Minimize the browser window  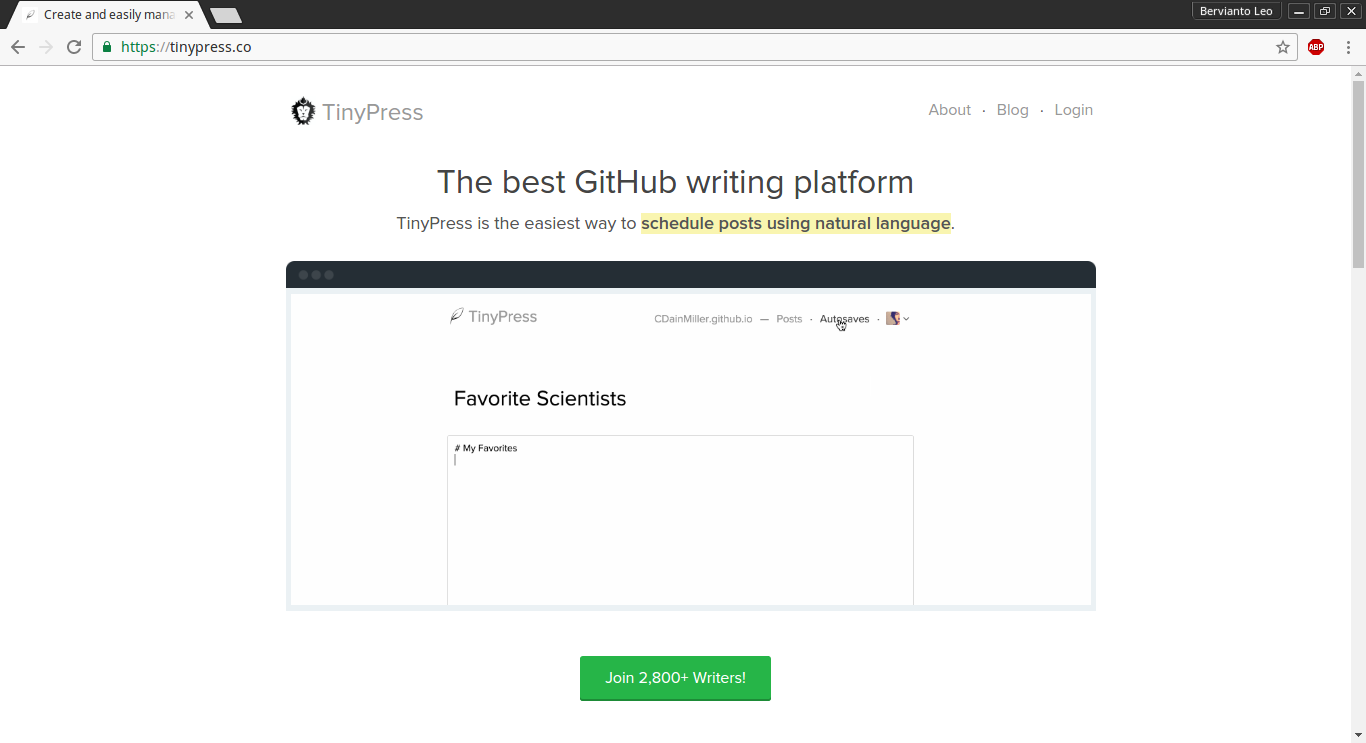pyautogui.click(x=1299, y=11)
